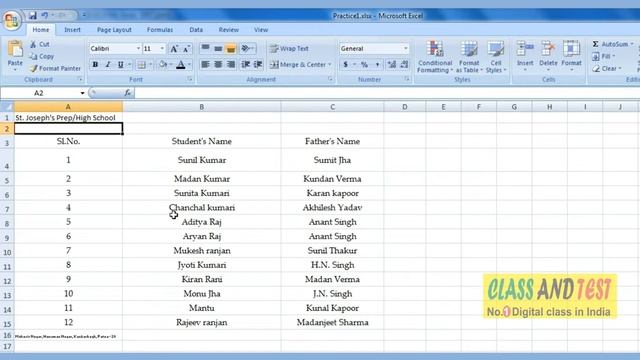This screenshot has width=640, height=360.
Task: Switch to the Insert tab
Action: [x=72, y=30]
